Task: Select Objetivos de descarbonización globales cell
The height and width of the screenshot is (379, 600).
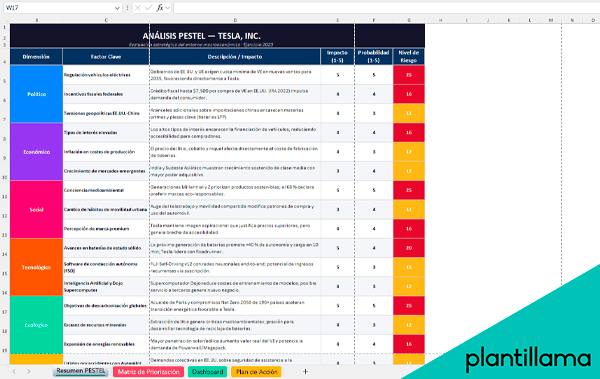Action: 106,305
